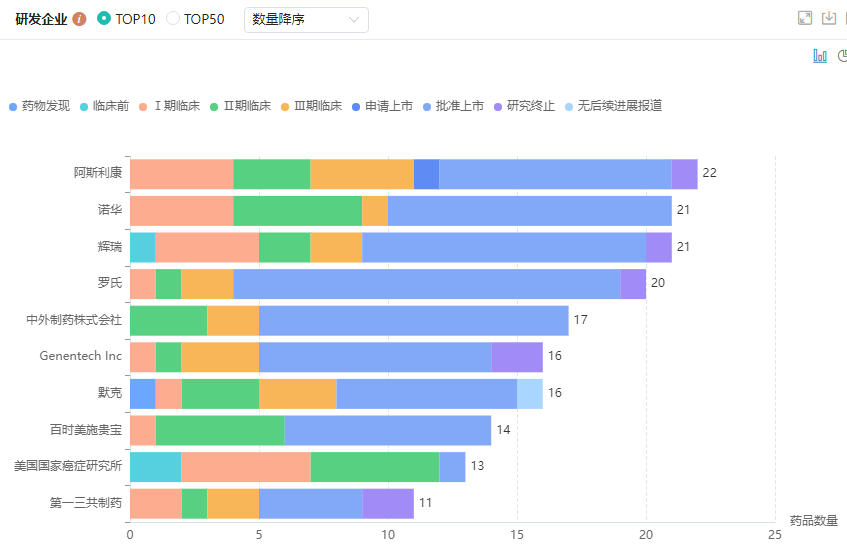Click the download chart icon

[828, 18]
